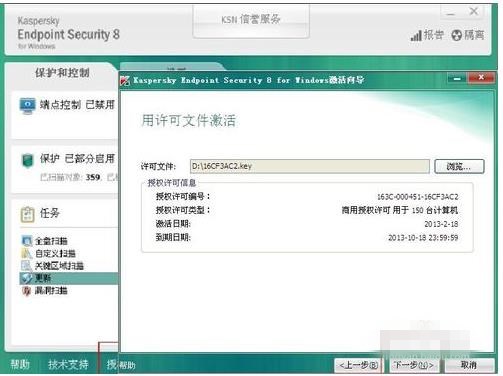Click the endpoint control monitor icon
503x376 pixels.
(x=27, y=105)
